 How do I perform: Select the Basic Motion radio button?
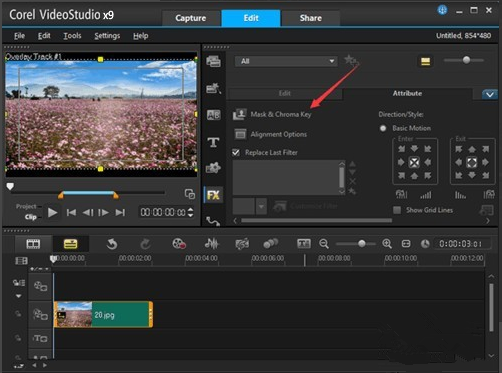[x=383, y=128]
